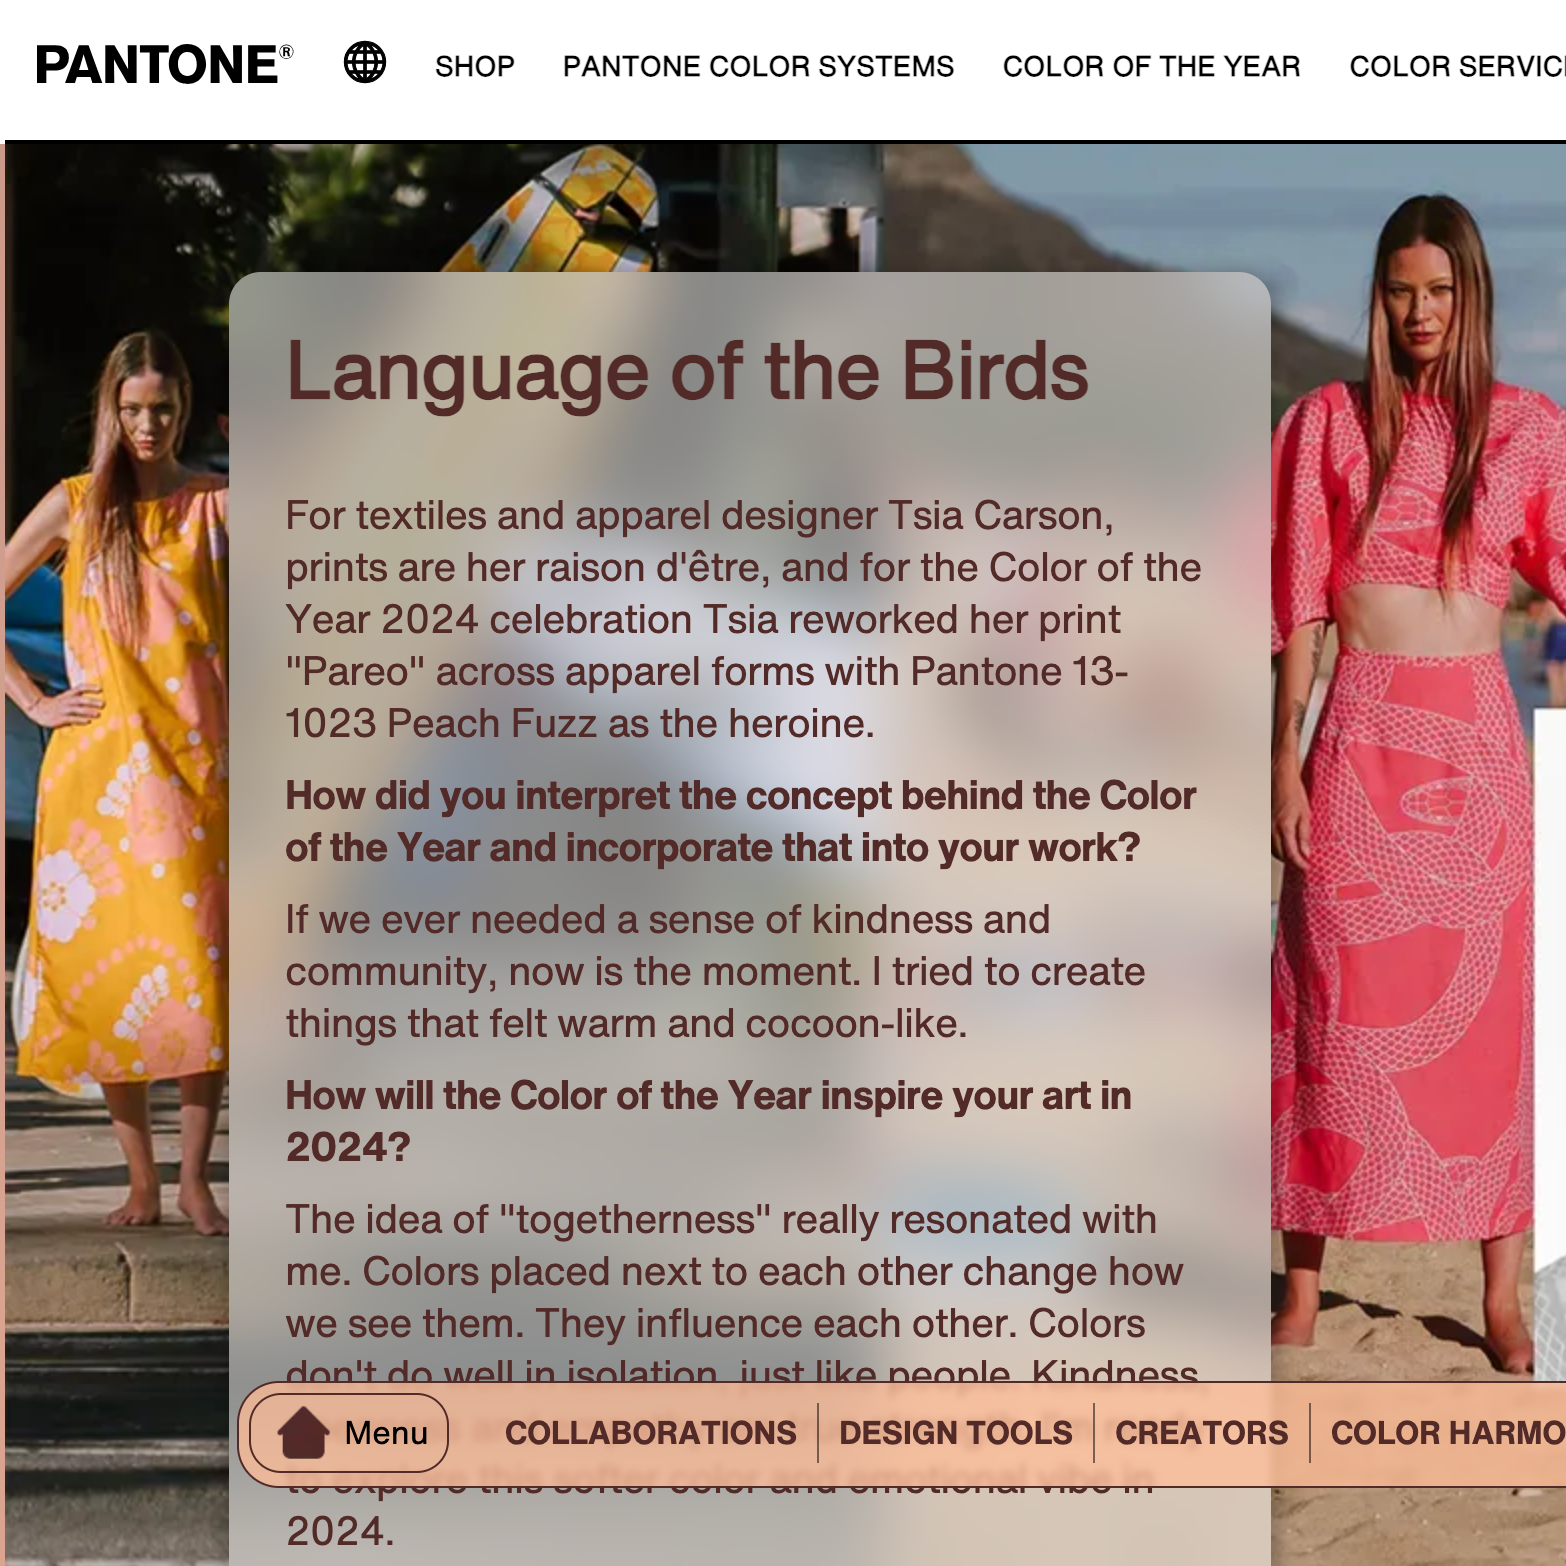Go to Pantone logo homepage
Image resolution: width=1566 pixels, height=1566 pixels.
click(165, 64)
